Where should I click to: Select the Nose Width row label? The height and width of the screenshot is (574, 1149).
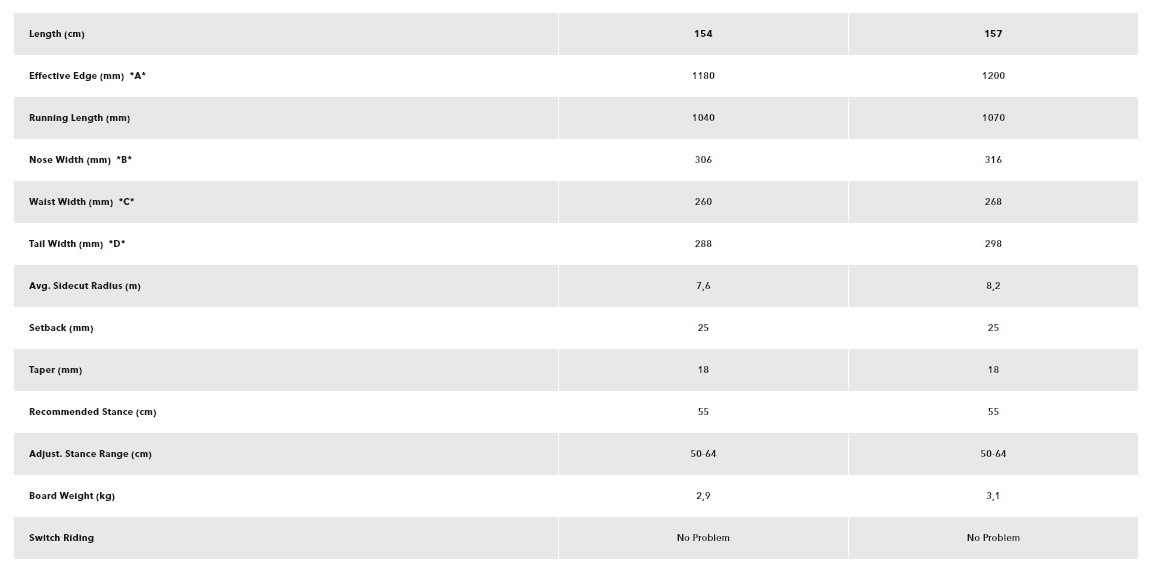pyautogui.click(x=80, y=160)
